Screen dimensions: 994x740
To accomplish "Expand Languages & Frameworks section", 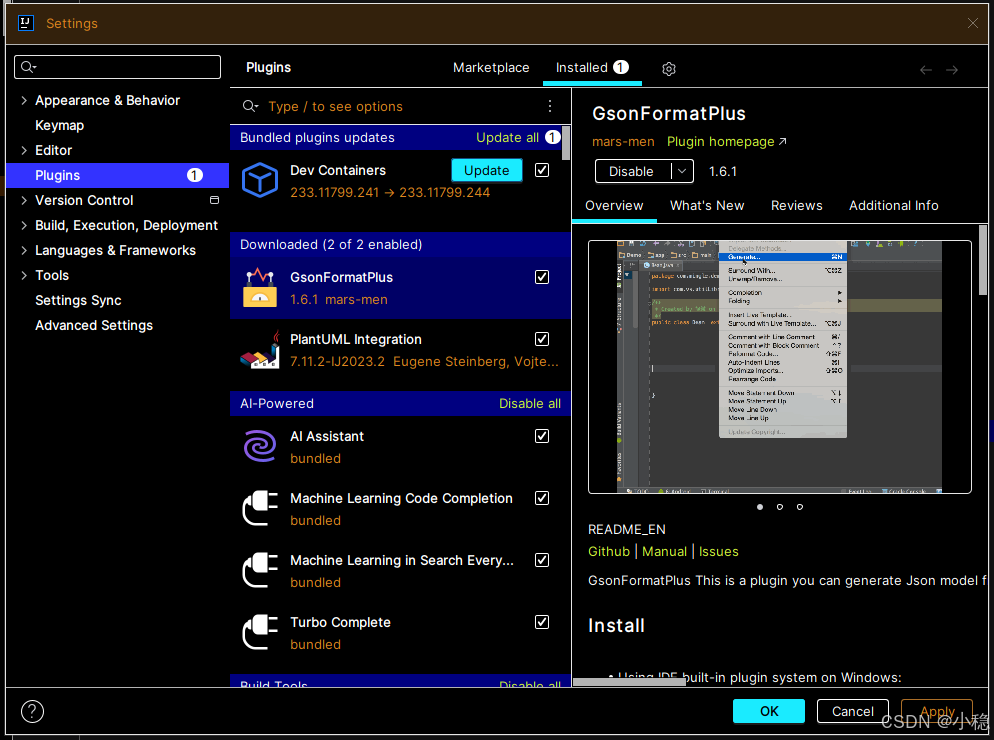I will (24, 250).
